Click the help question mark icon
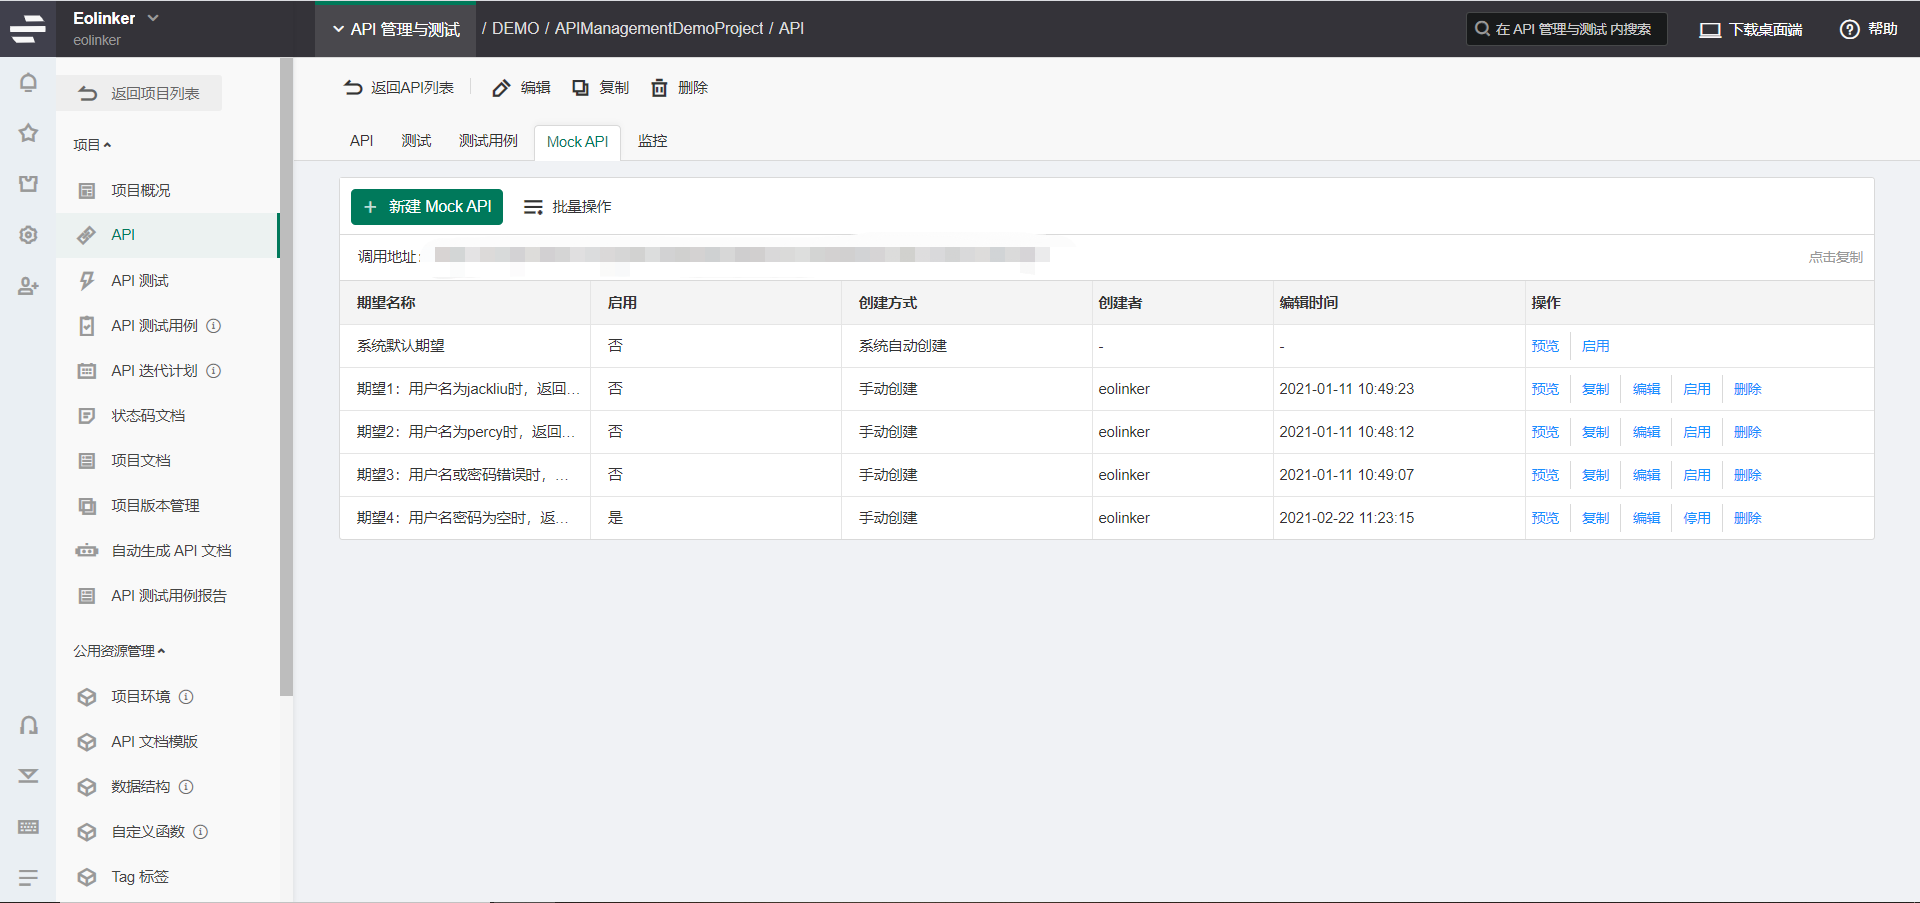 (1849, 29)
